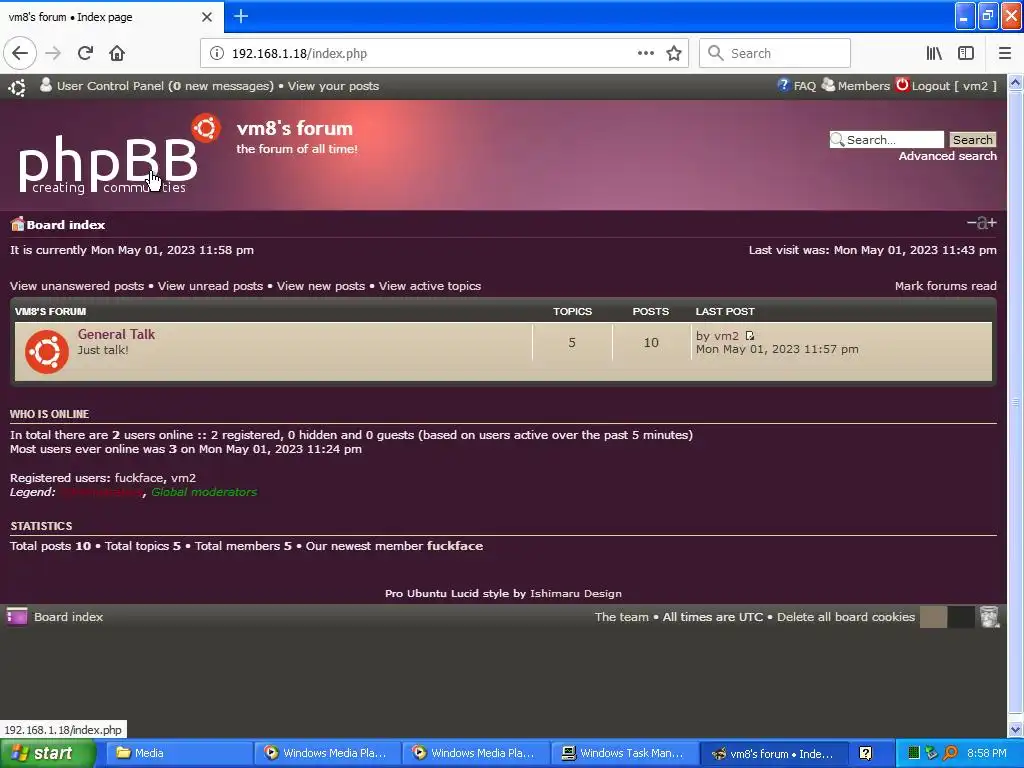
Task: Click the Logout power icon
Action: click(902, 85)
